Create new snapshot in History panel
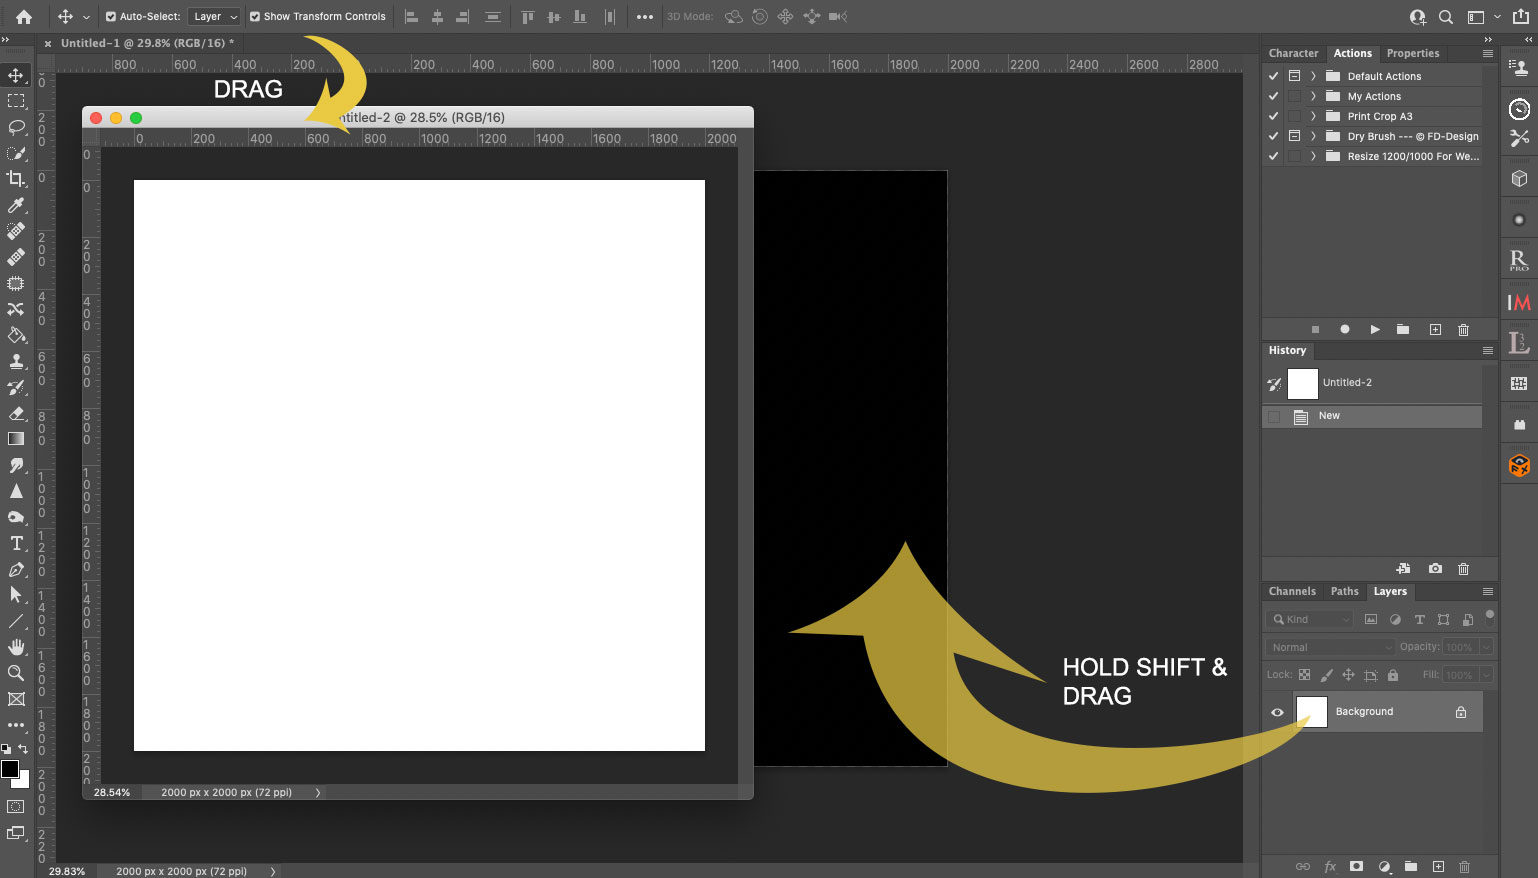This screenshot has width=1538, height=878. pos(1435,568)
